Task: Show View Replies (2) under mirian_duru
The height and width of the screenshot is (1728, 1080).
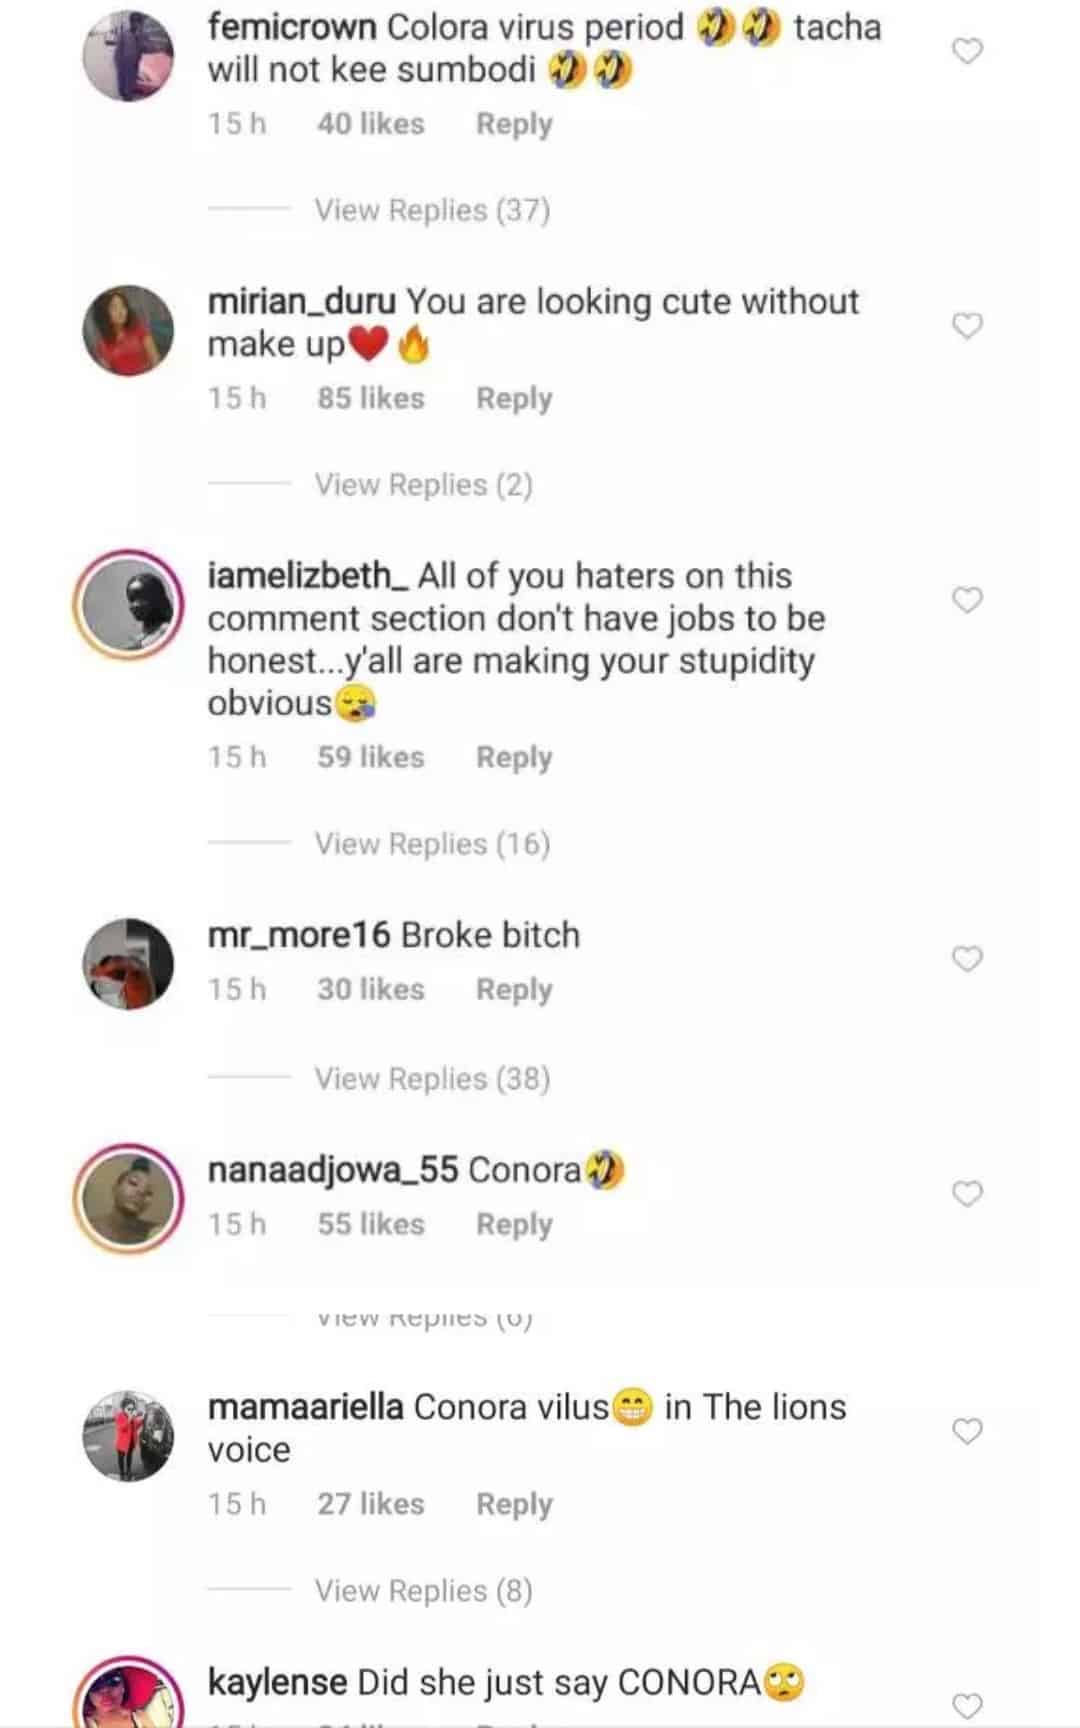Action: (x=423, y=485)
